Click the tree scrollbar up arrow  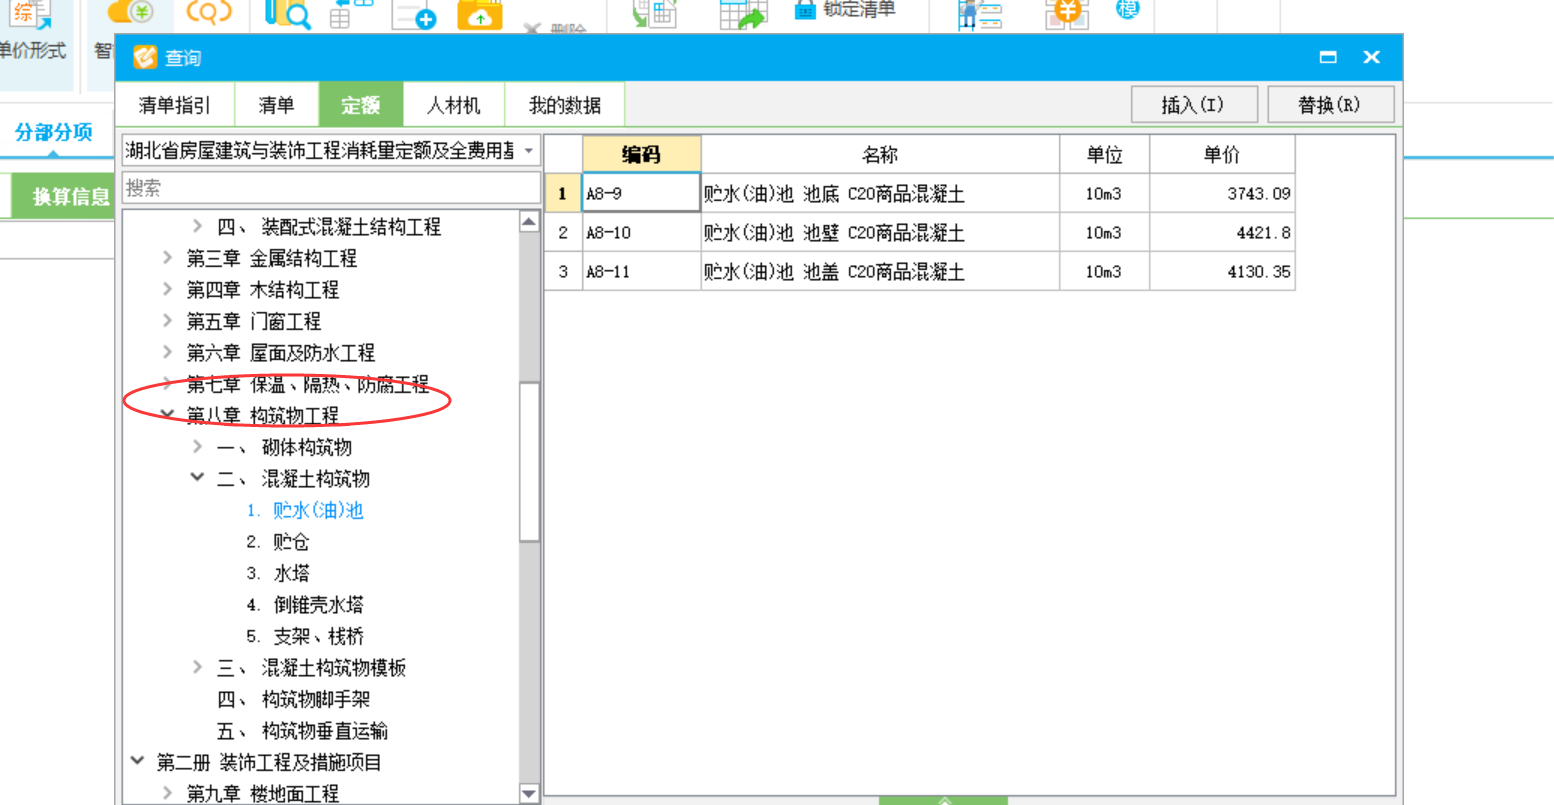click(x=530, y=222)
